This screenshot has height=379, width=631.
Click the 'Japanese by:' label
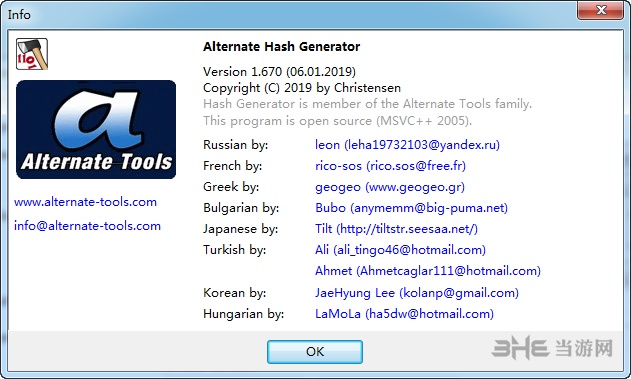click(x=241, y=229)
